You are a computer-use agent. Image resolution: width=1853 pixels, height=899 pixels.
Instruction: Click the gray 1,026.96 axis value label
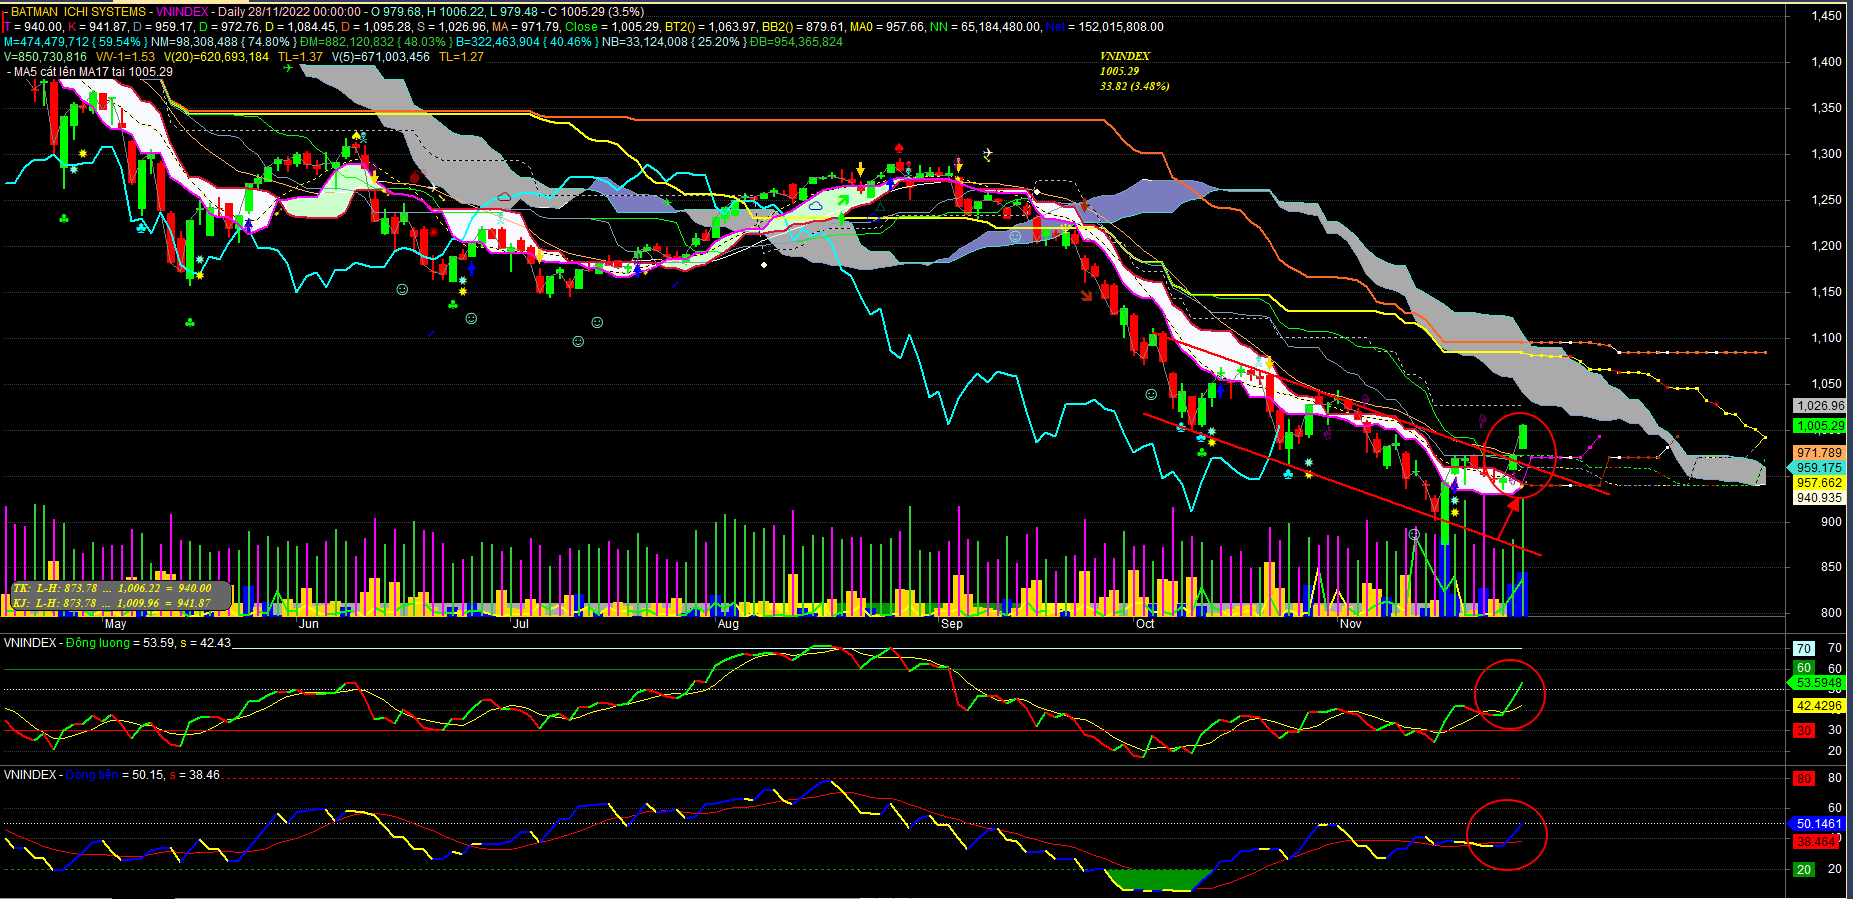click(x=1819, y=406)
